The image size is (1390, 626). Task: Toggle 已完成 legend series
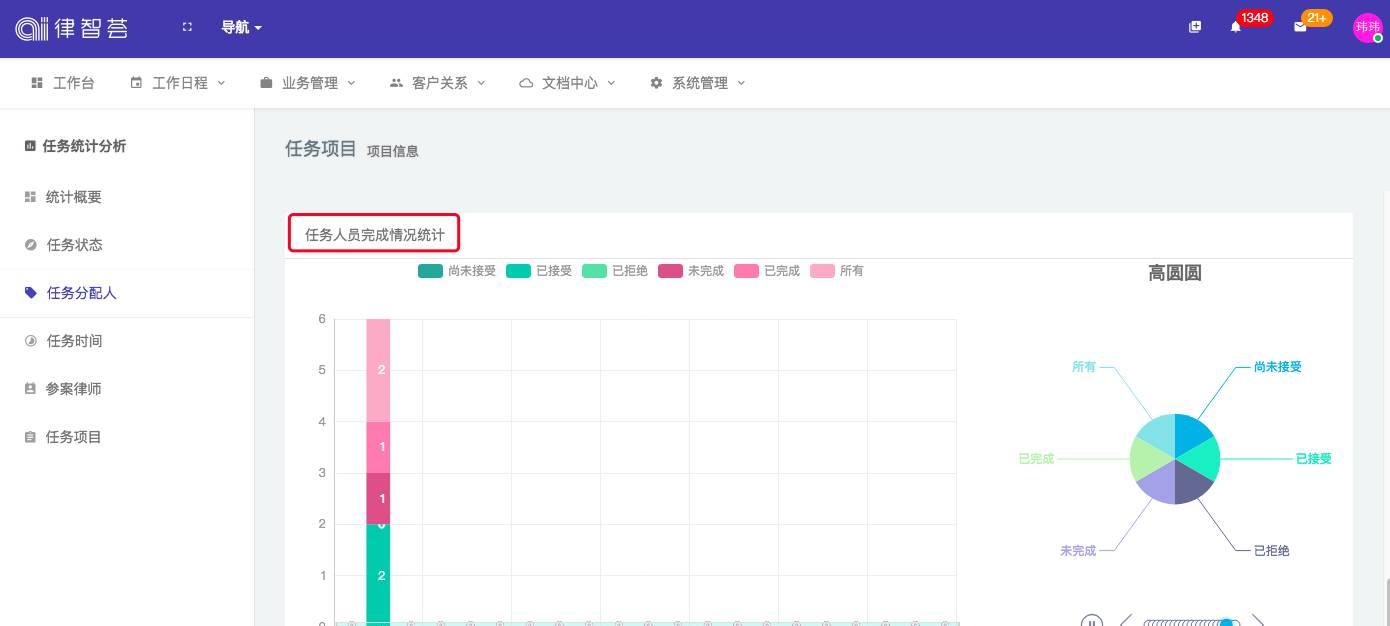767,271
